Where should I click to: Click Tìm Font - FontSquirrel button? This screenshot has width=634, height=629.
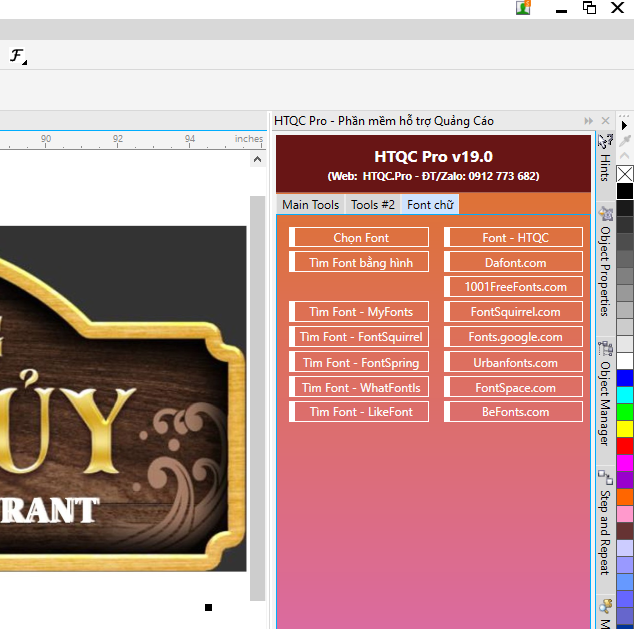(x=359, y=337)
